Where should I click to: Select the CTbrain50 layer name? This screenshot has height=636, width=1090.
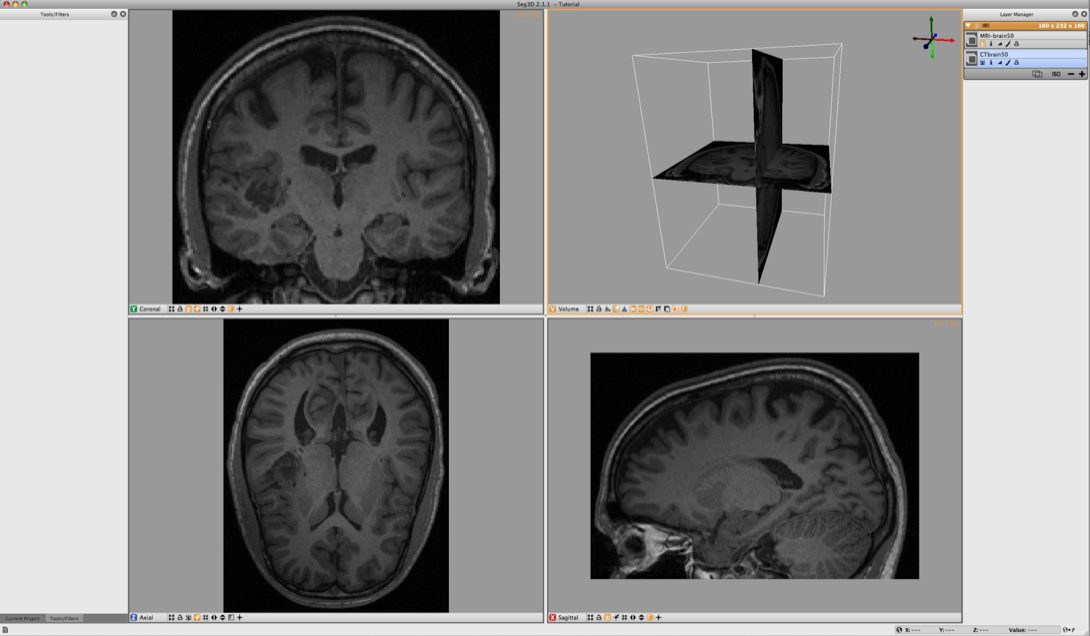(x=994, y=54)
